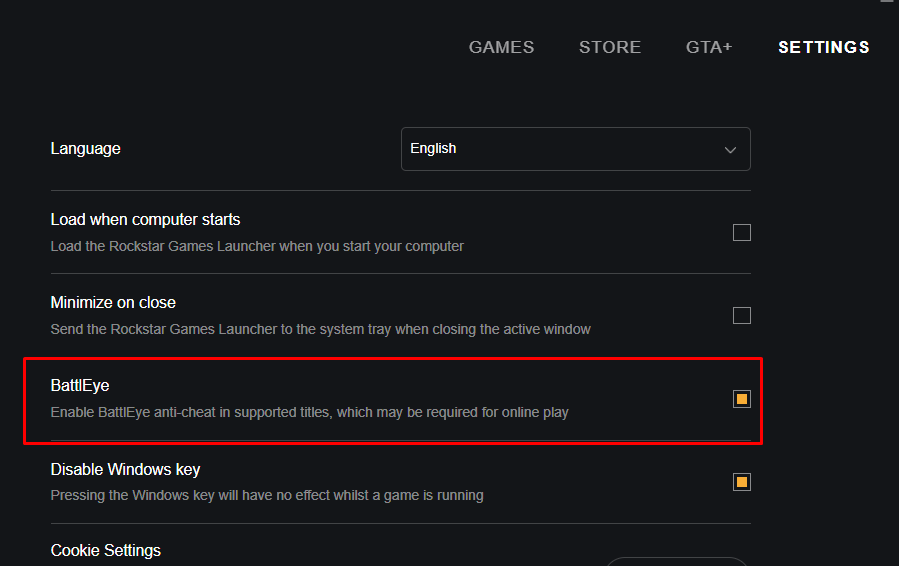
Task: Click the Disable Windows key heading
Action: click(125, 469)
